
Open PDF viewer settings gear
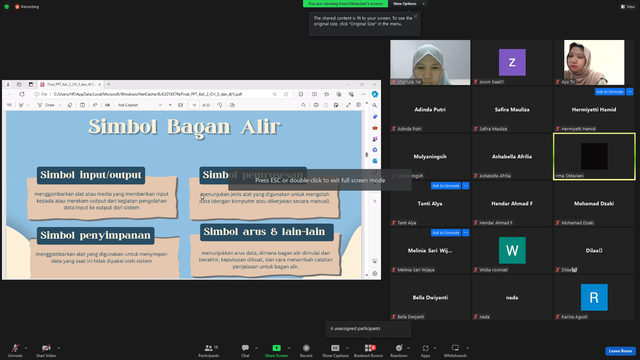point(358,105)
